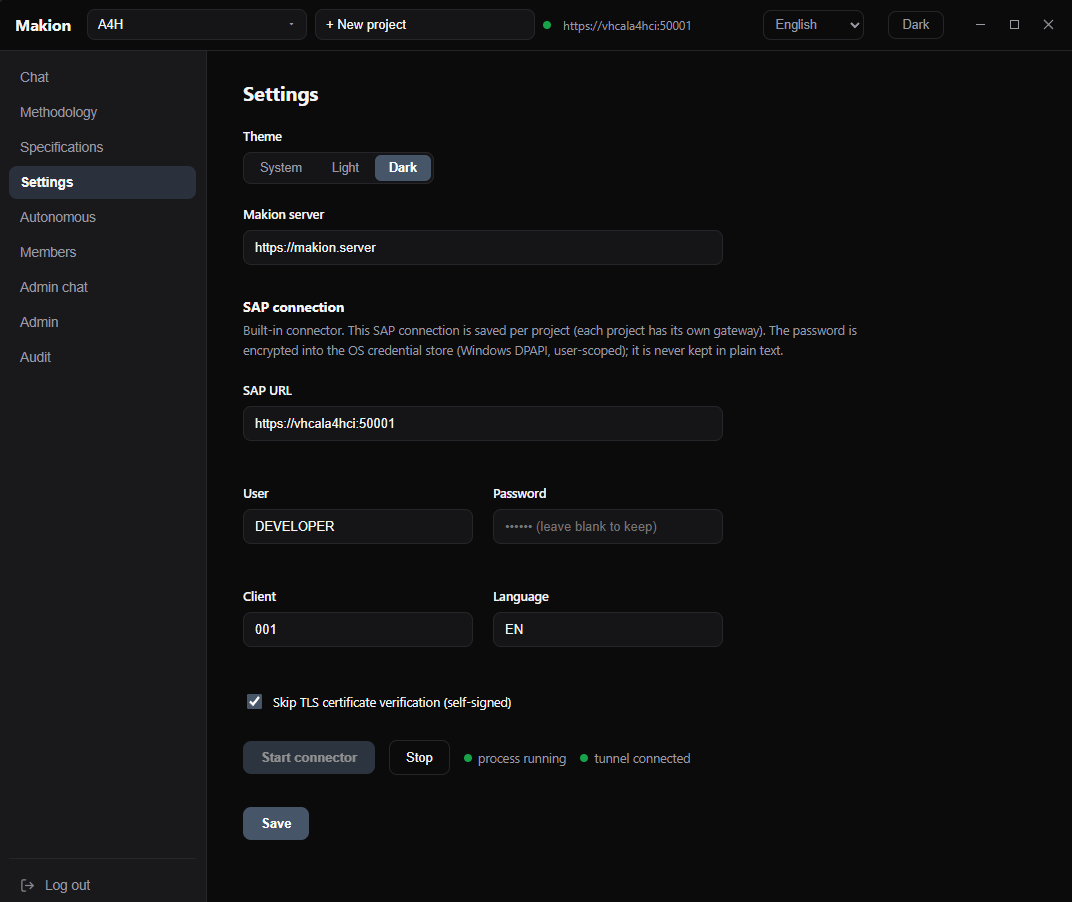Click the + New project button
Image resolution: width=1072 pixels, height=902 pixels.
425,25
